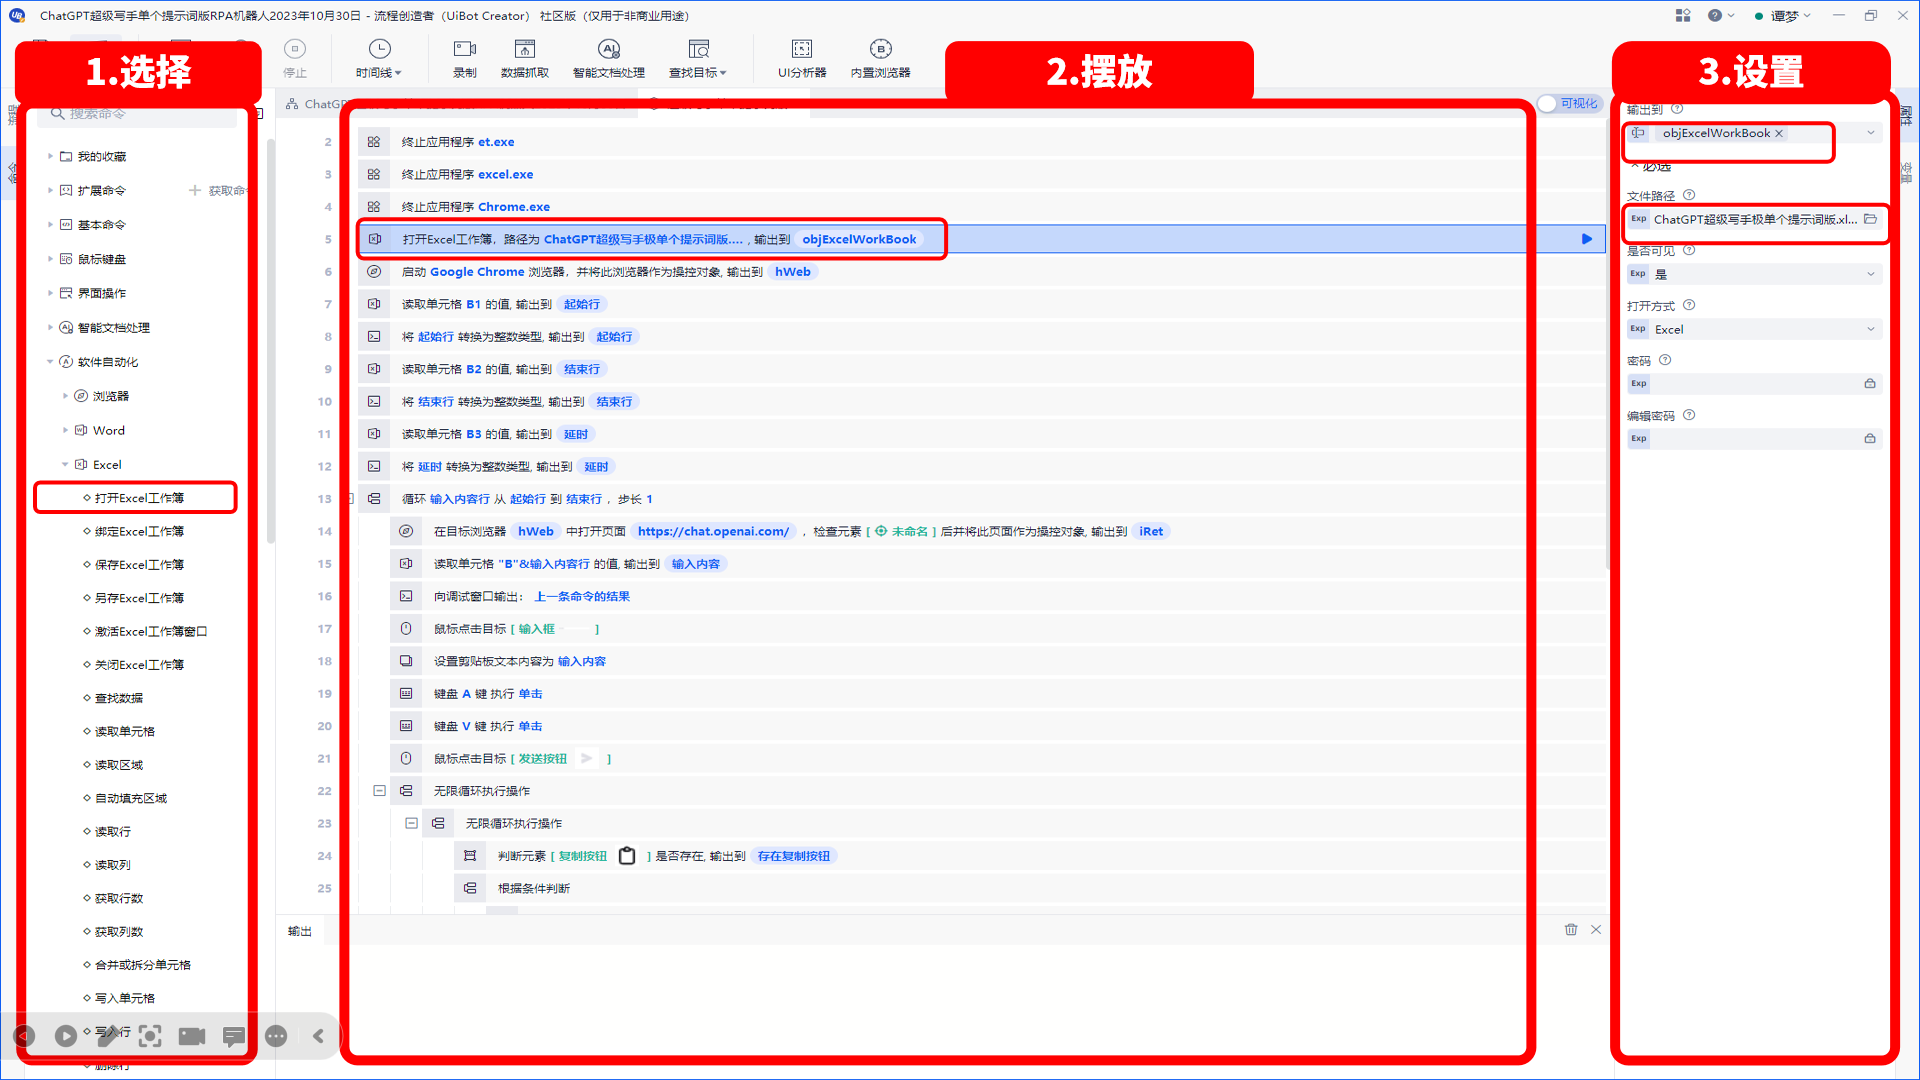Screen dimensions: 1920x1080
Task: Click the 获取命令 link
Action: [218, 190]
